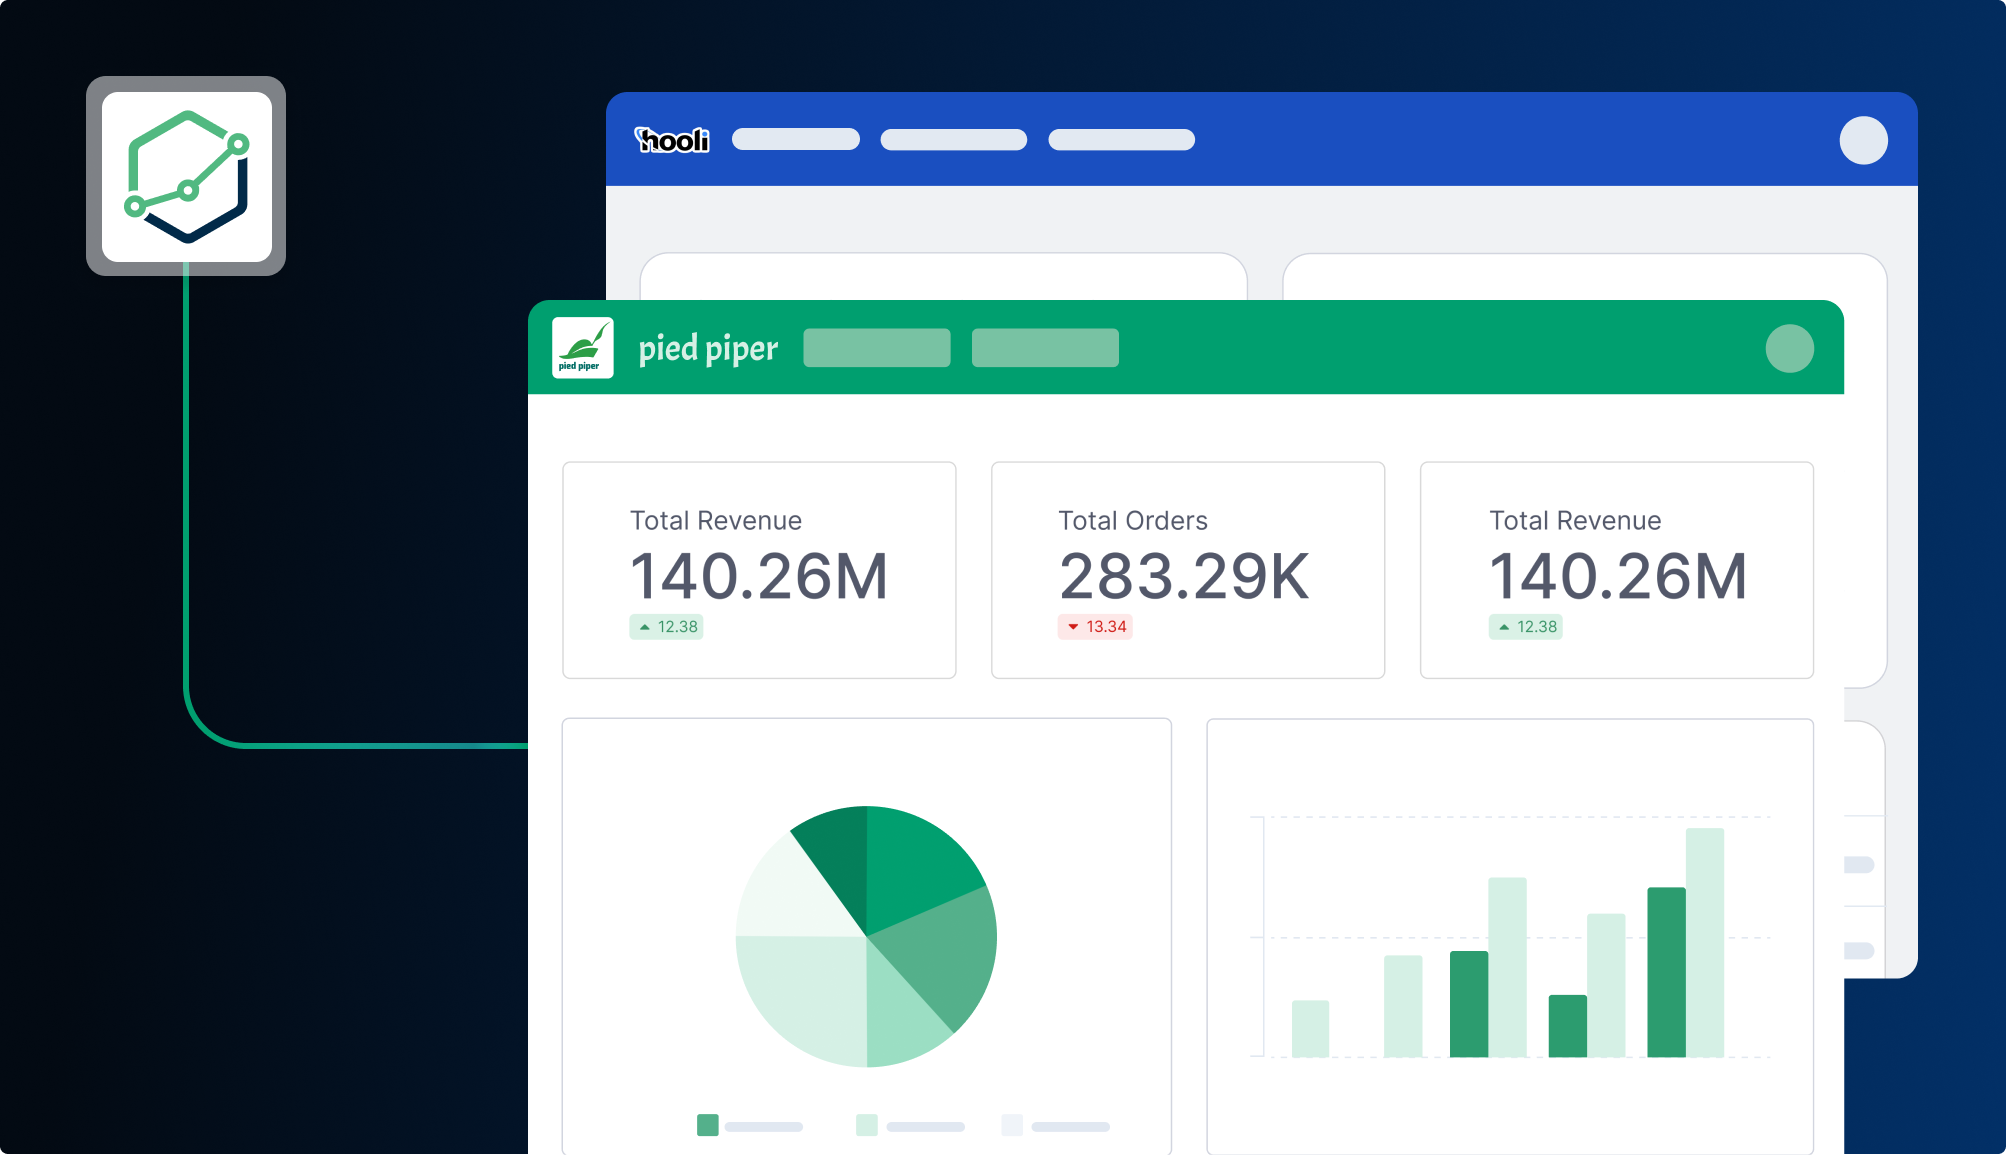Click the pale gray pie legend swatch
The height and width of the screenshot is (1155, 2006).
pyautogui.click(x=1012, y=1125)
